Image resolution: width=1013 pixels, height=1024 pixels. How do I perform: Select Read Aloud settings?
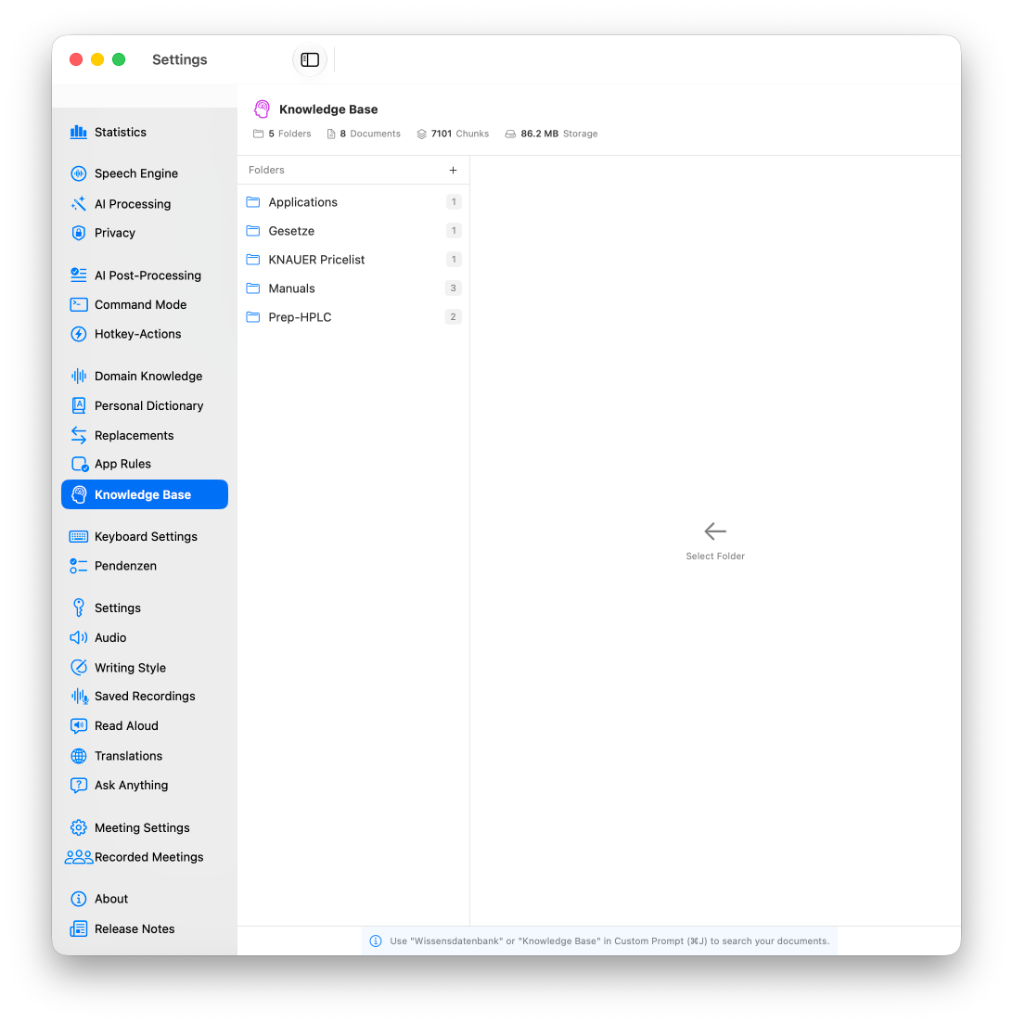click(144, 726)
